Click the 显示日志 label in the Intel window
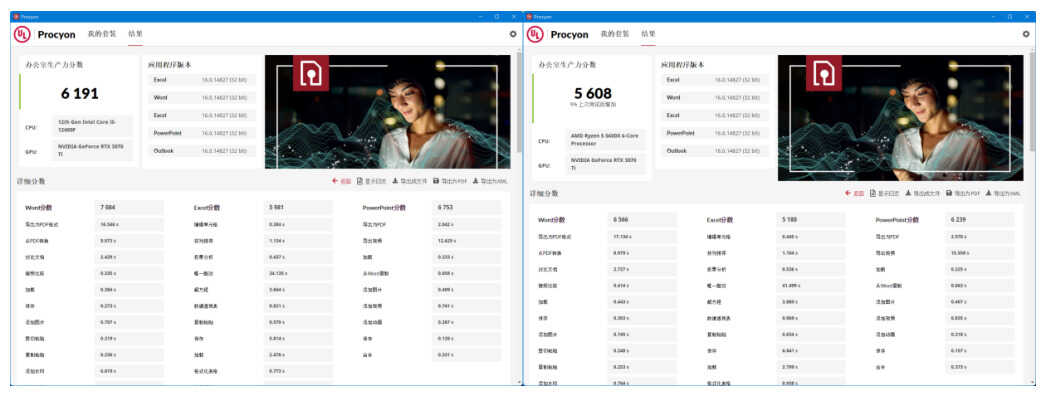 (x=374, y=181)
